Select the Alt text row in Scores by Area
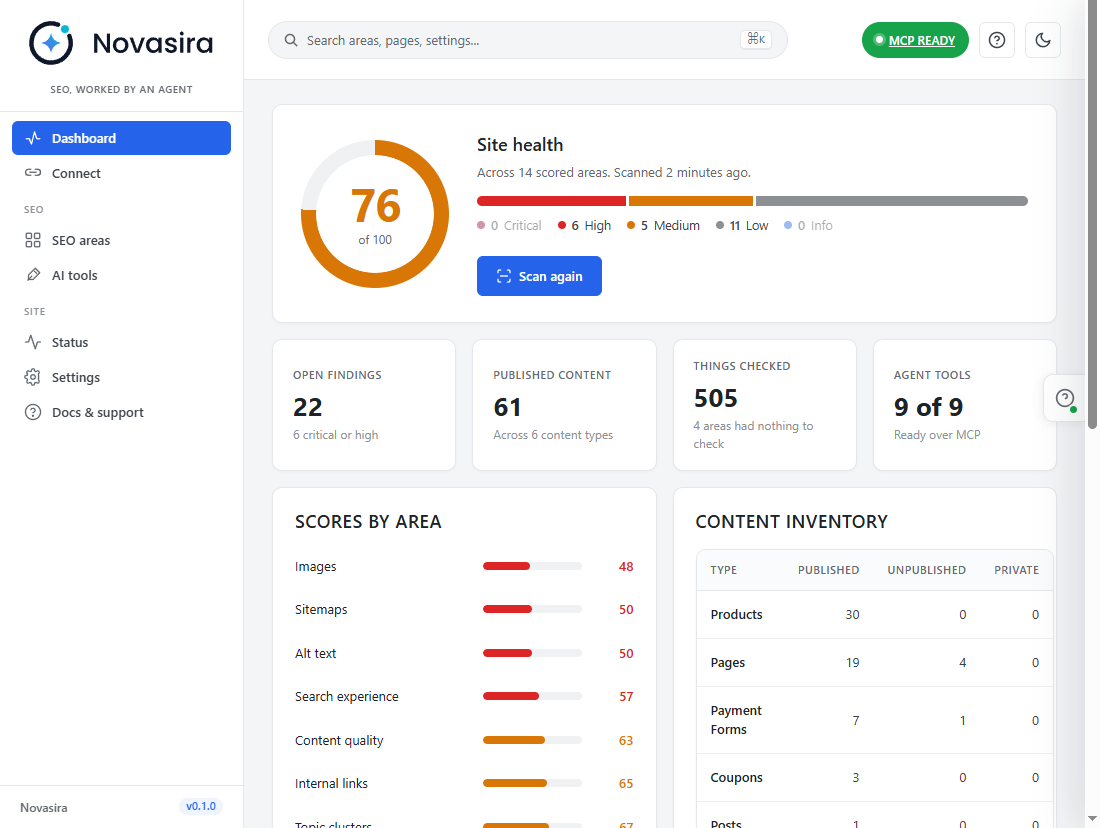1100x828 pixels. [464, 653]
